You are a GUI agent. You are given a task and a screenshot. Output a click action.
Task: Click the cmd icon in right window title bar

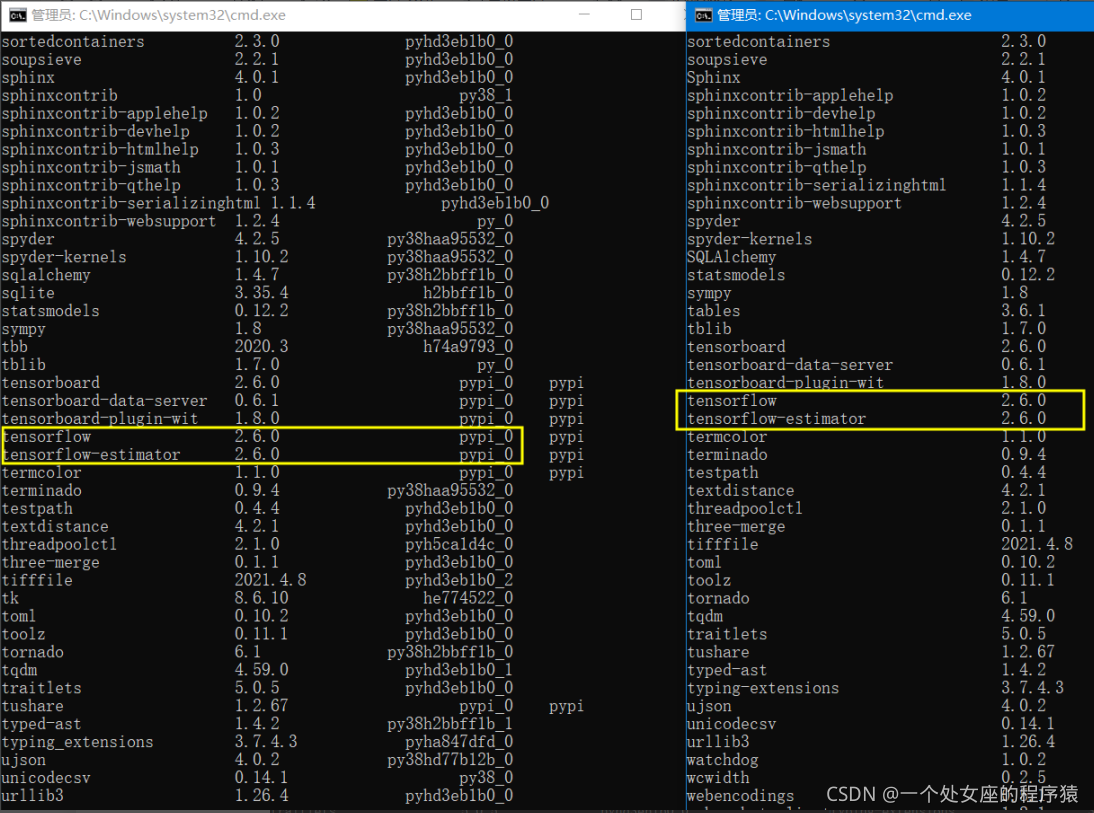pos(703,15)
